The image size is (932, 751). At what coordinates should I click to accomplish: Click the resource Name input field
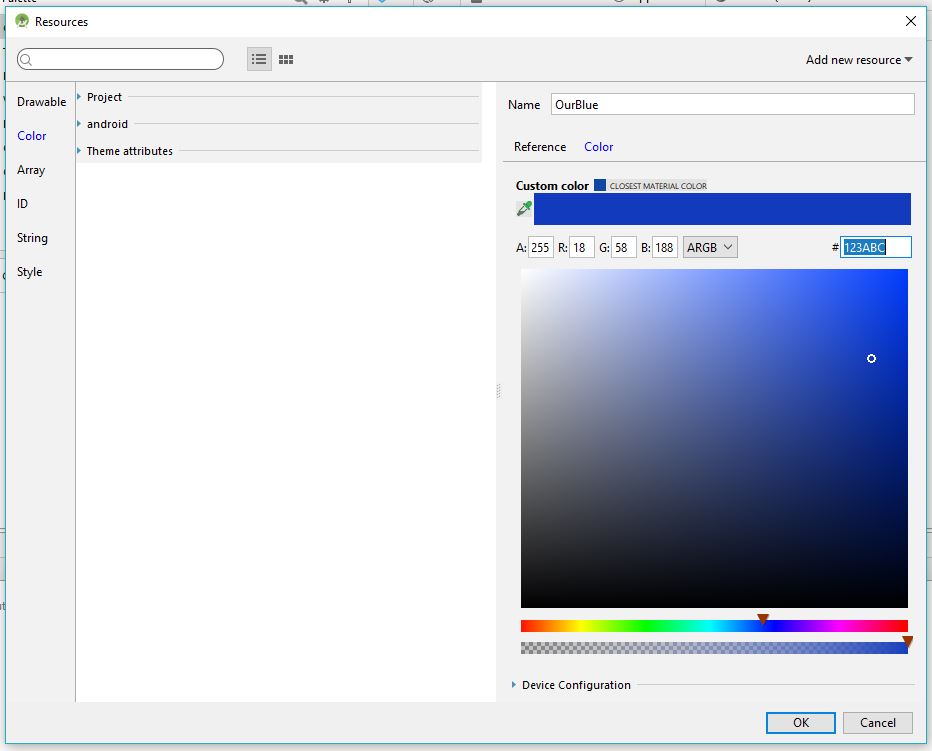(732, 105)
